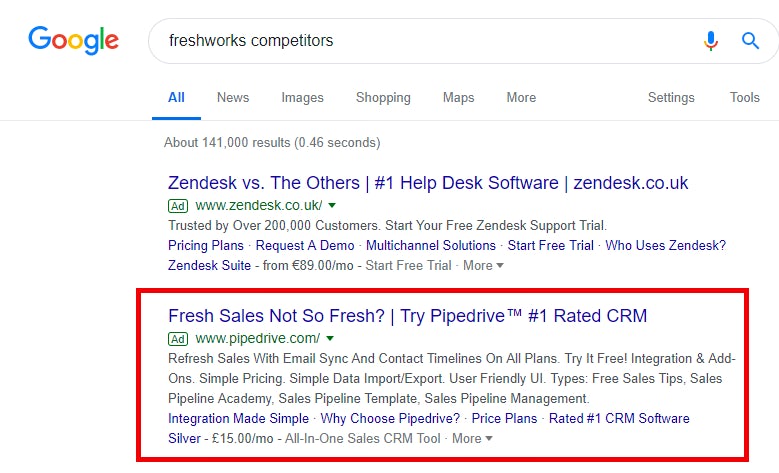Expand More in the Silver price line

(x=472, y=439)
